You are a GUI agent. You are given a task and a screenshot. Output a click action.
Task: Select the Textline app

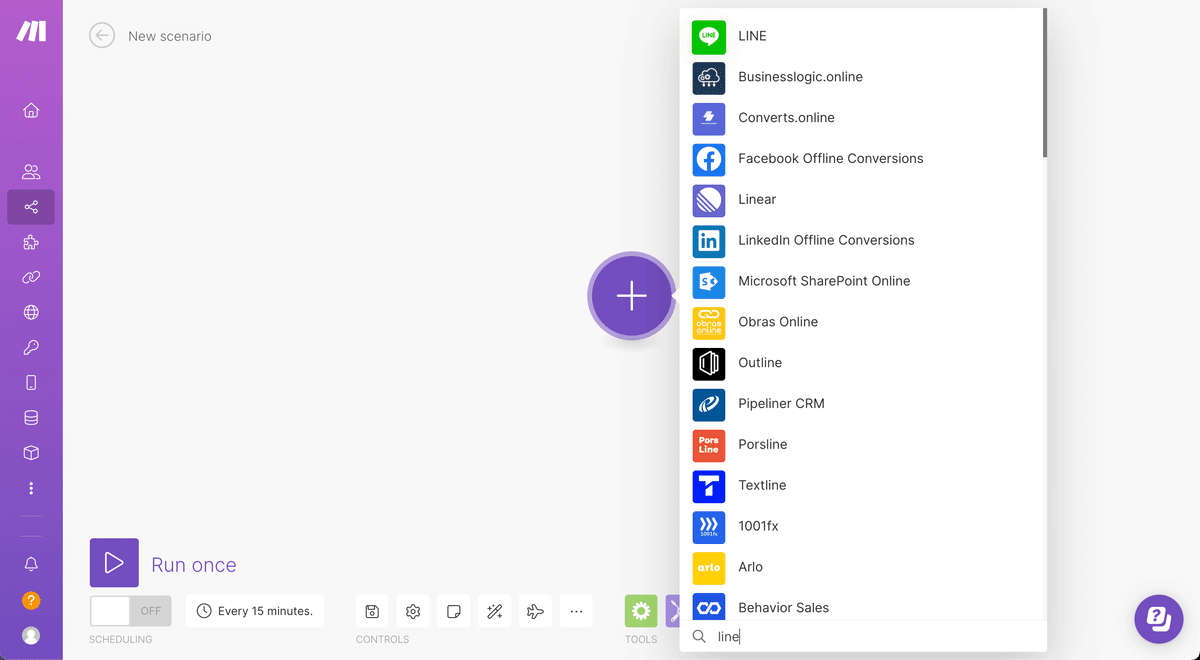click(863, 485)
